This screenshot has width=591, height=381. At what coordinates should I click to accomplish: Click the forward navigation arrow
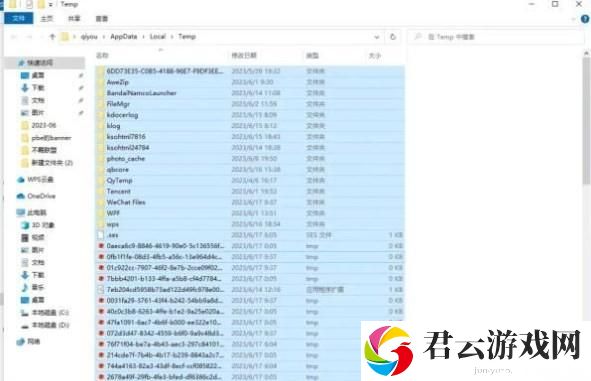[x=29, y=37]
